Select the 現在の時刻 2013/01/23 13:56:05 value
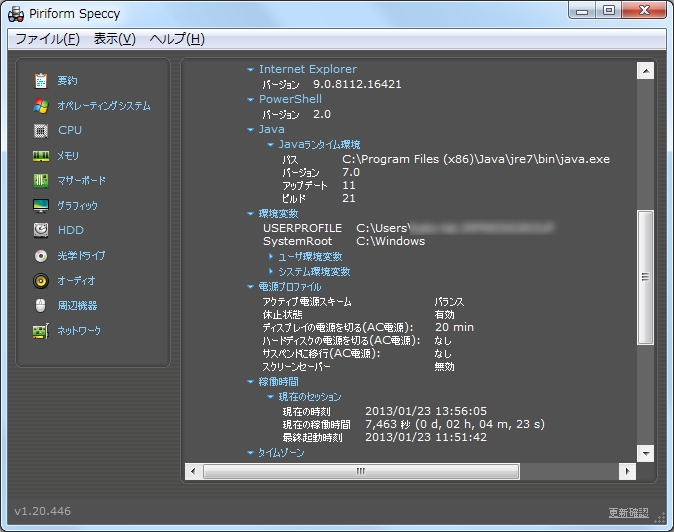Screen dimensions: 674x532 coord(426,411)
